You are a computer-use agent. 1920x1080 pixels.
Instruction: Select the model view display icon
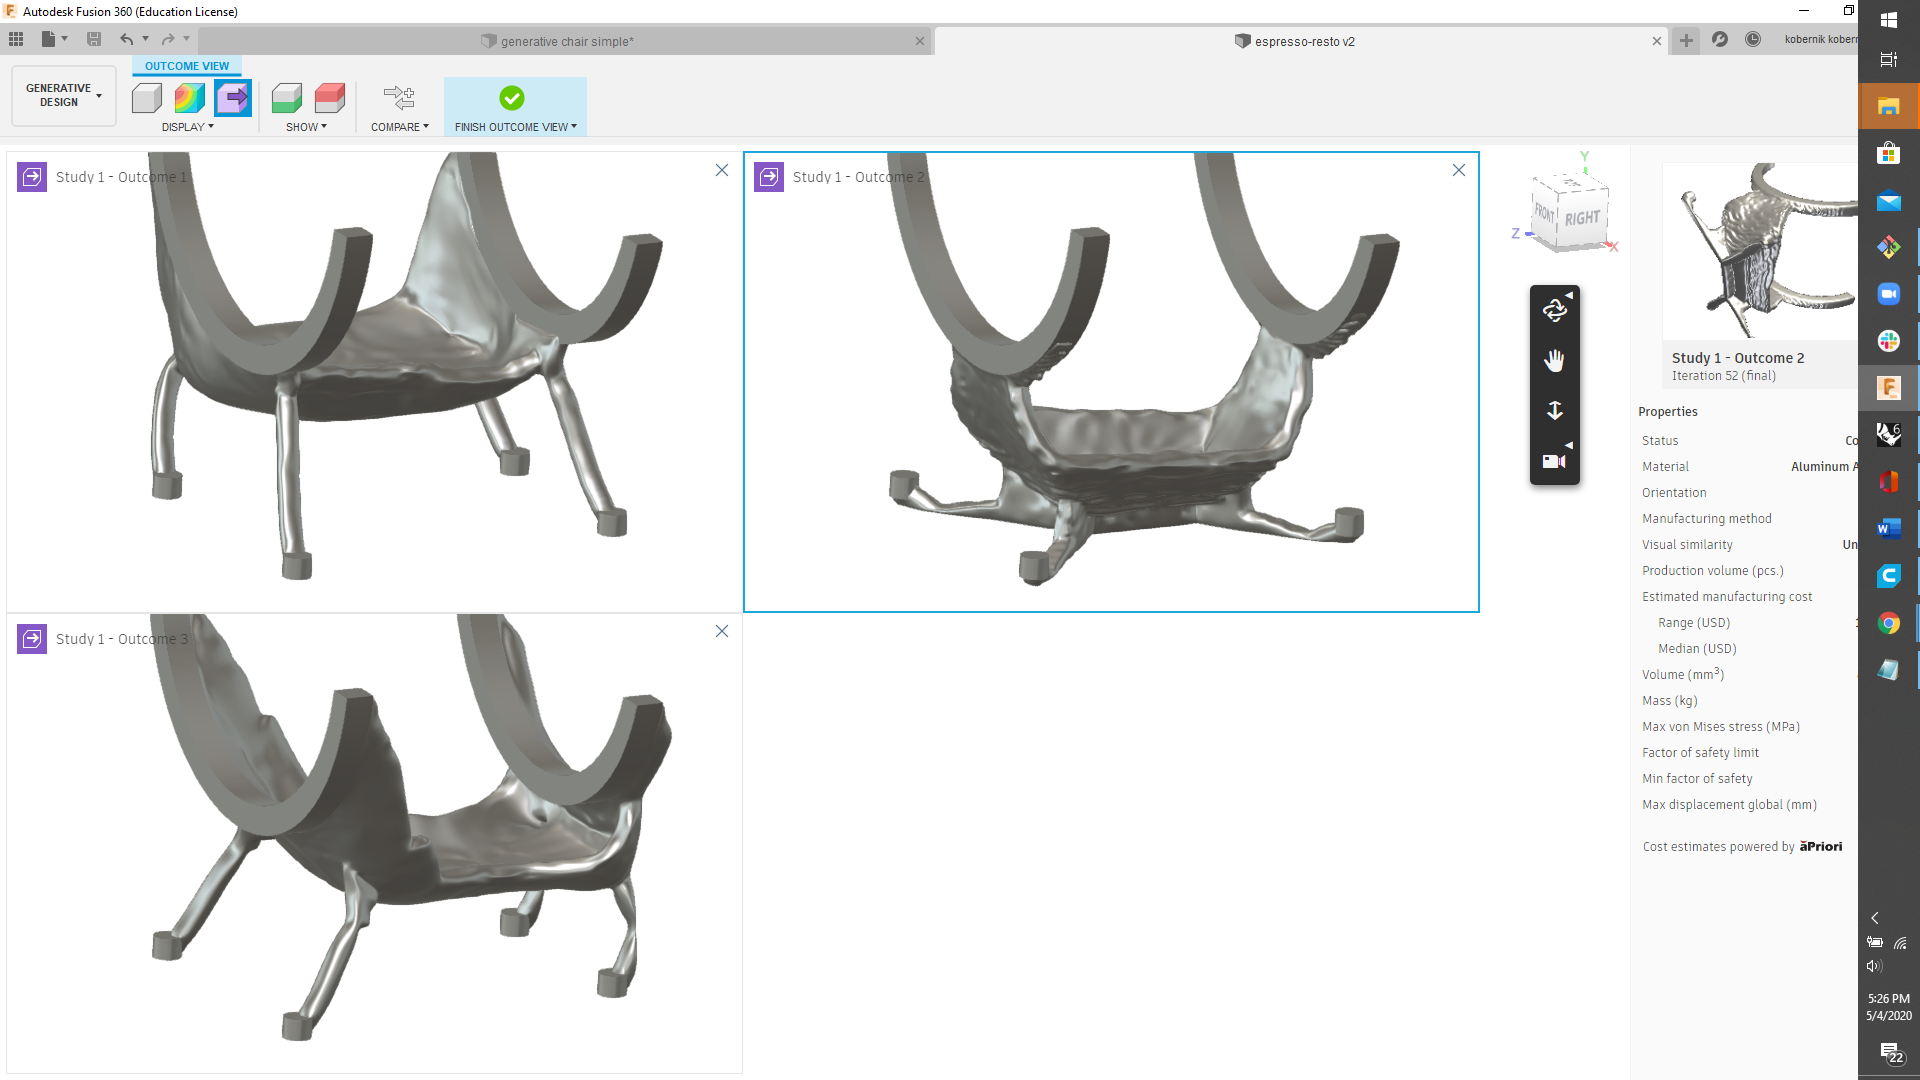[147, 98]
